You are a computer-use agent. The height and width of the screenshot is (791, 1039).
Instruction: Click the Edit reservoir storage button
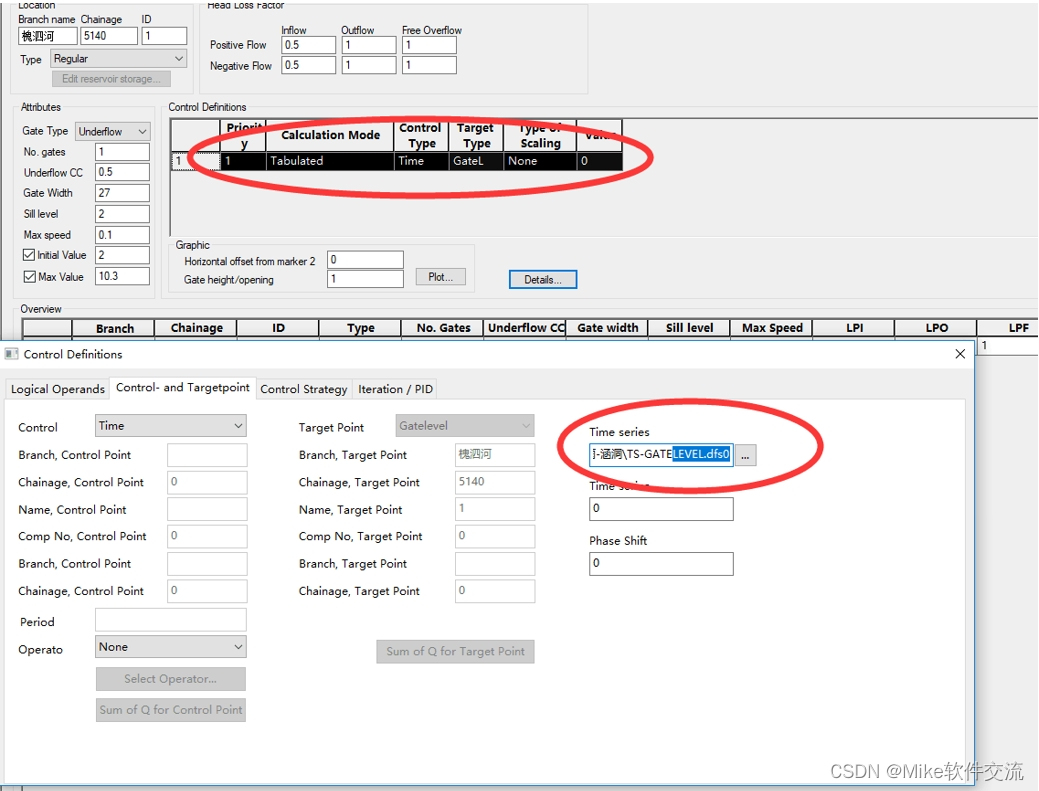point(111,79)
